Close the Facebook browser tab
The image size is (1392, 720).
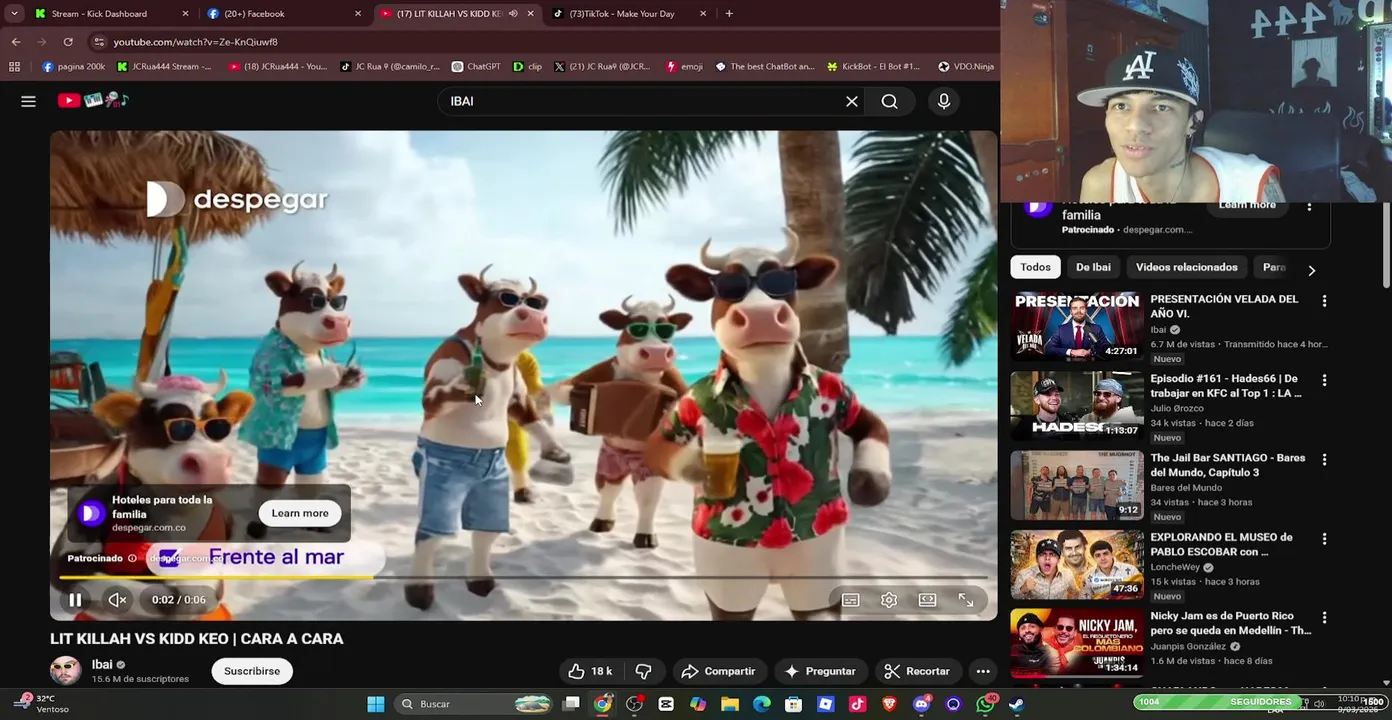tap(358, 14)
